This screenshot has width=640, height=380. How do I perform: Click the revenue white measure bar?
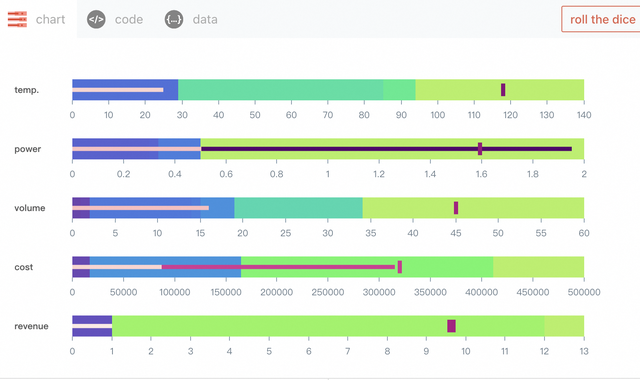[x=92, y=326]
